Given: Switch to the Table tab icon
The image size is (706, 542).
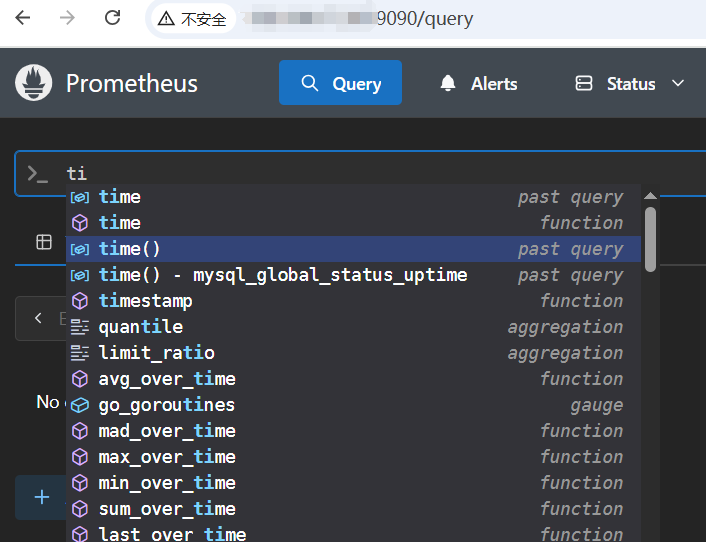Looking at the screenshot, I should 44,242.
